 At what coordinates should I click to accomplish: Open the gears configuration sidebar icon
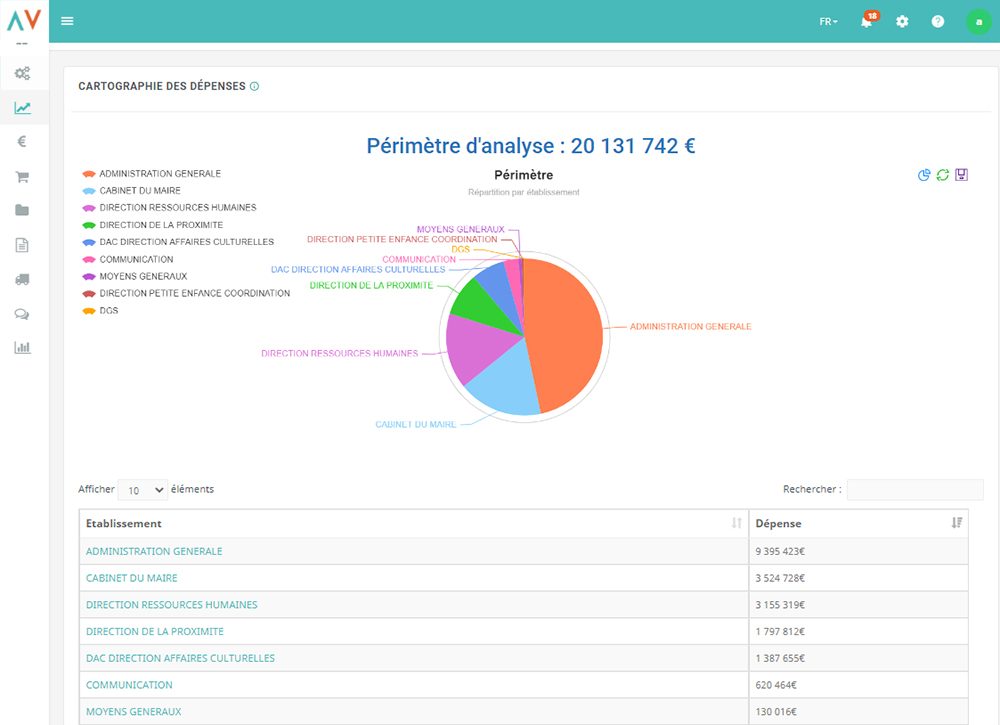[x=22, y=73]
